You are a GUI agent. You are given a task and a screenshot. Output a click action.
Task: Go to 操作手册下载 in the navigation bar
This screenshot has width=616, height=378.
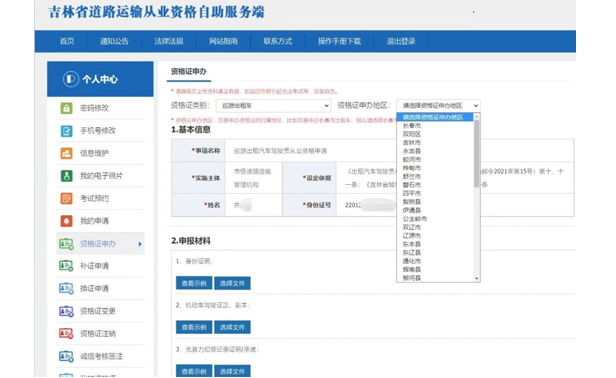click(x=339, y=41)
